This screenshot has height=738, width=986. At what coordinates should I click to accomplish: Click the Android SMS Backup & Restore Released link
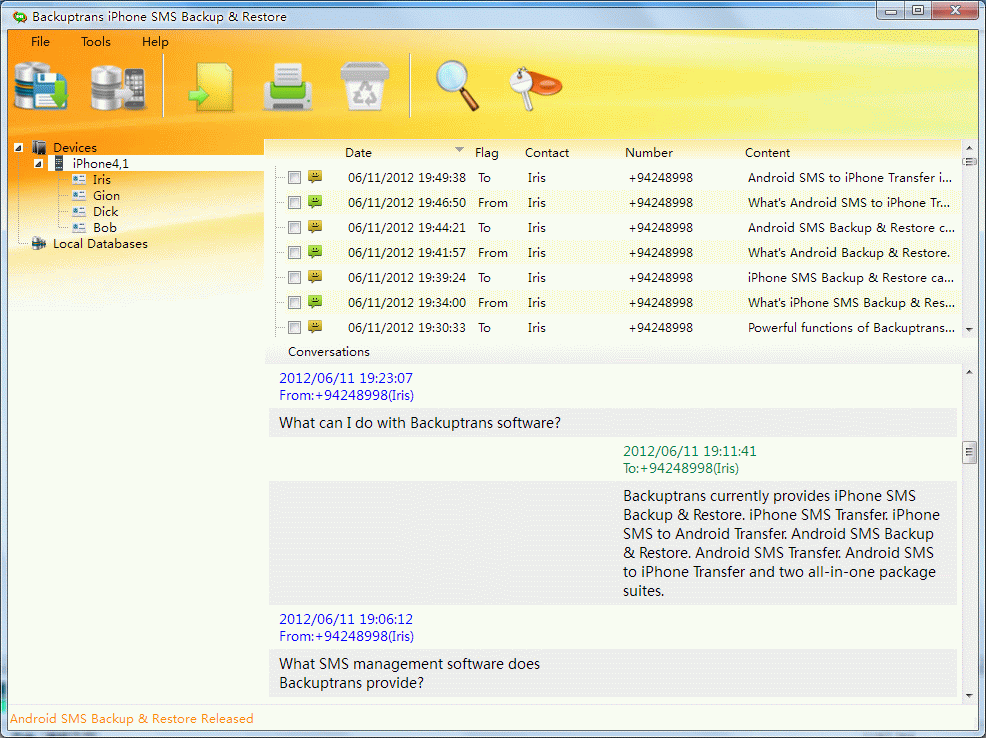pos(131,718)
